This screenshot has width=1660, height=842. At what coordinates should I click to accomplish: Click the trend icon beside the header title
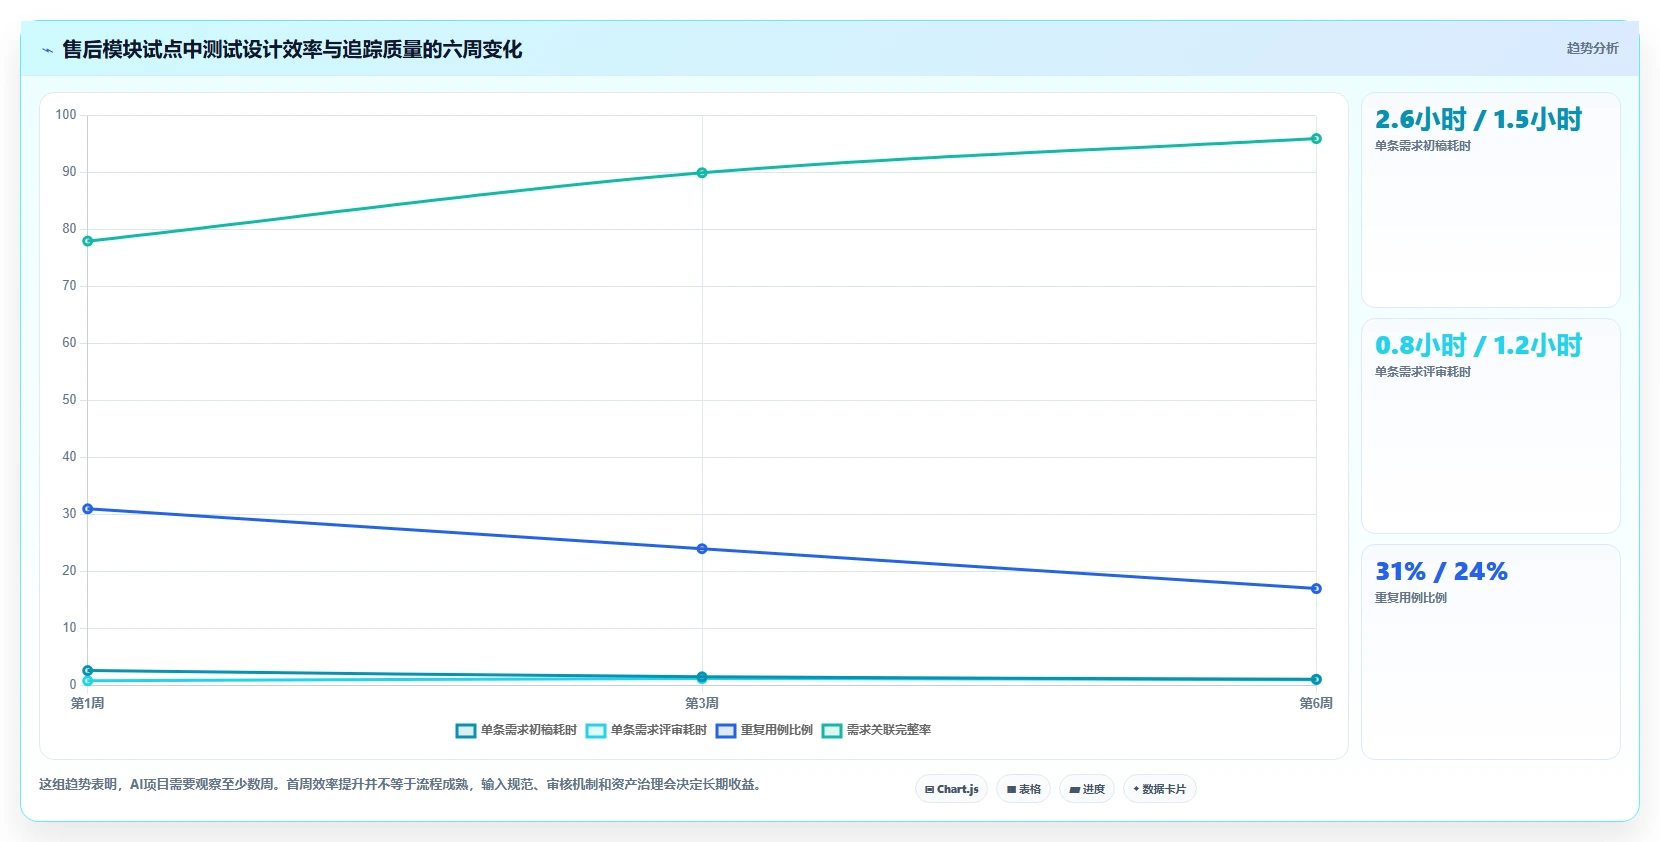pyautogui.click(x=47, y=50)
